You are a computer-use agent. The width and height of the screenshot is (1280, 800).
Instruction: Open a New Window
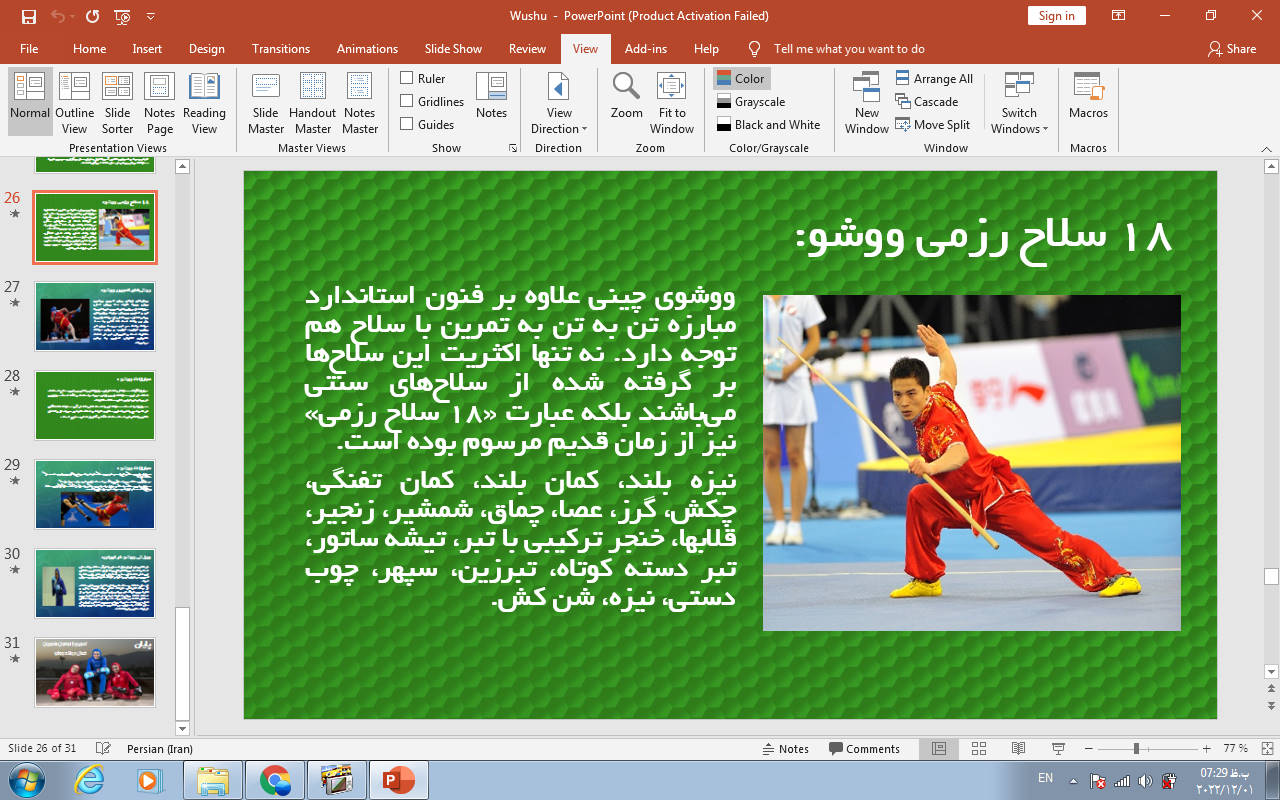point(866,102)
